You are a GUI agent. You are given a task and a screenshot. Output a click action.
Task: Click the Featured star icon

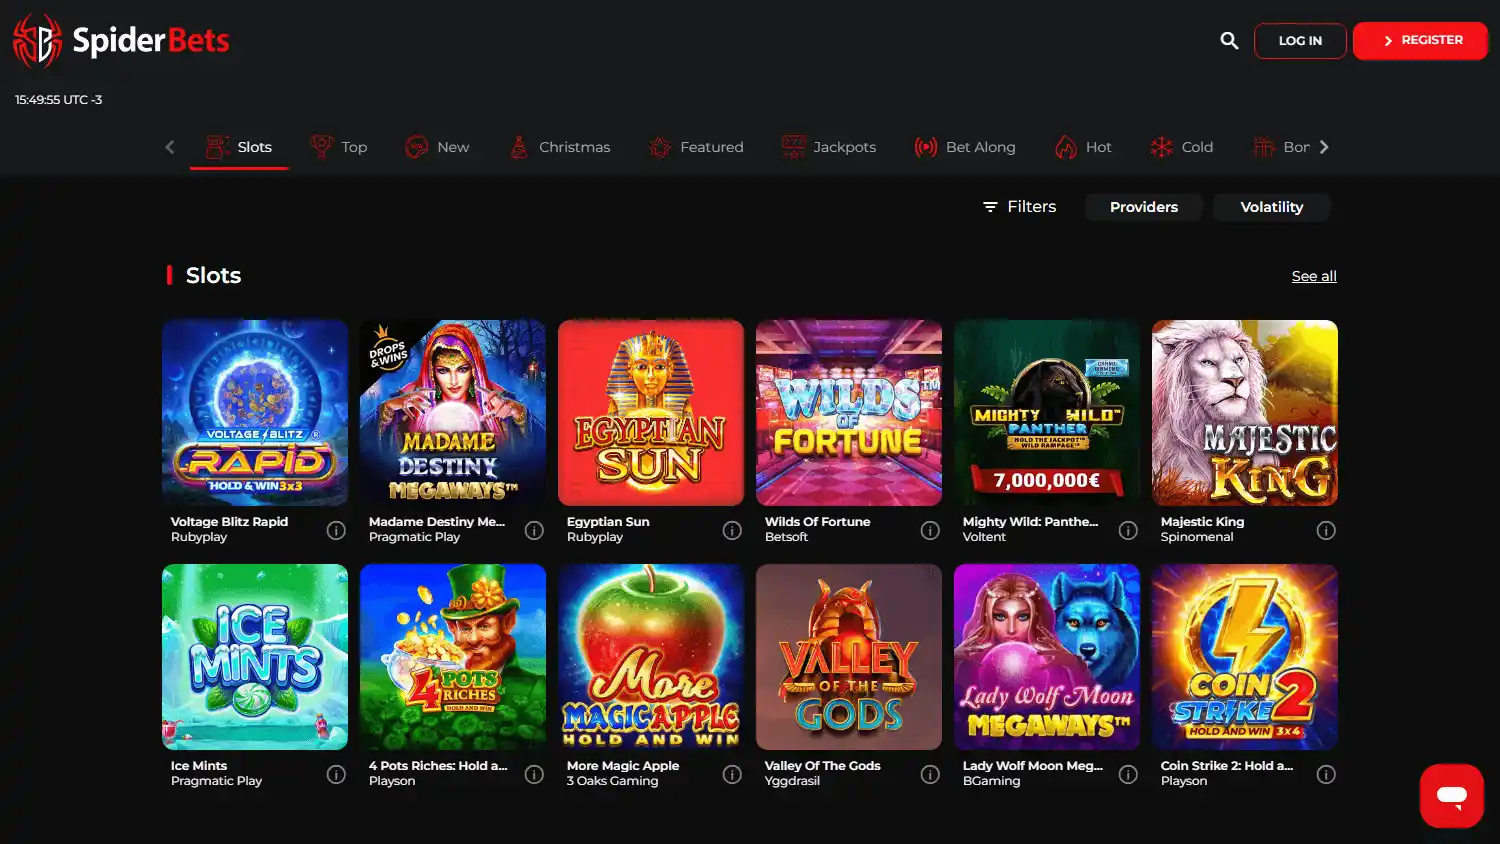pyautogui.click(x=660, y=147)
